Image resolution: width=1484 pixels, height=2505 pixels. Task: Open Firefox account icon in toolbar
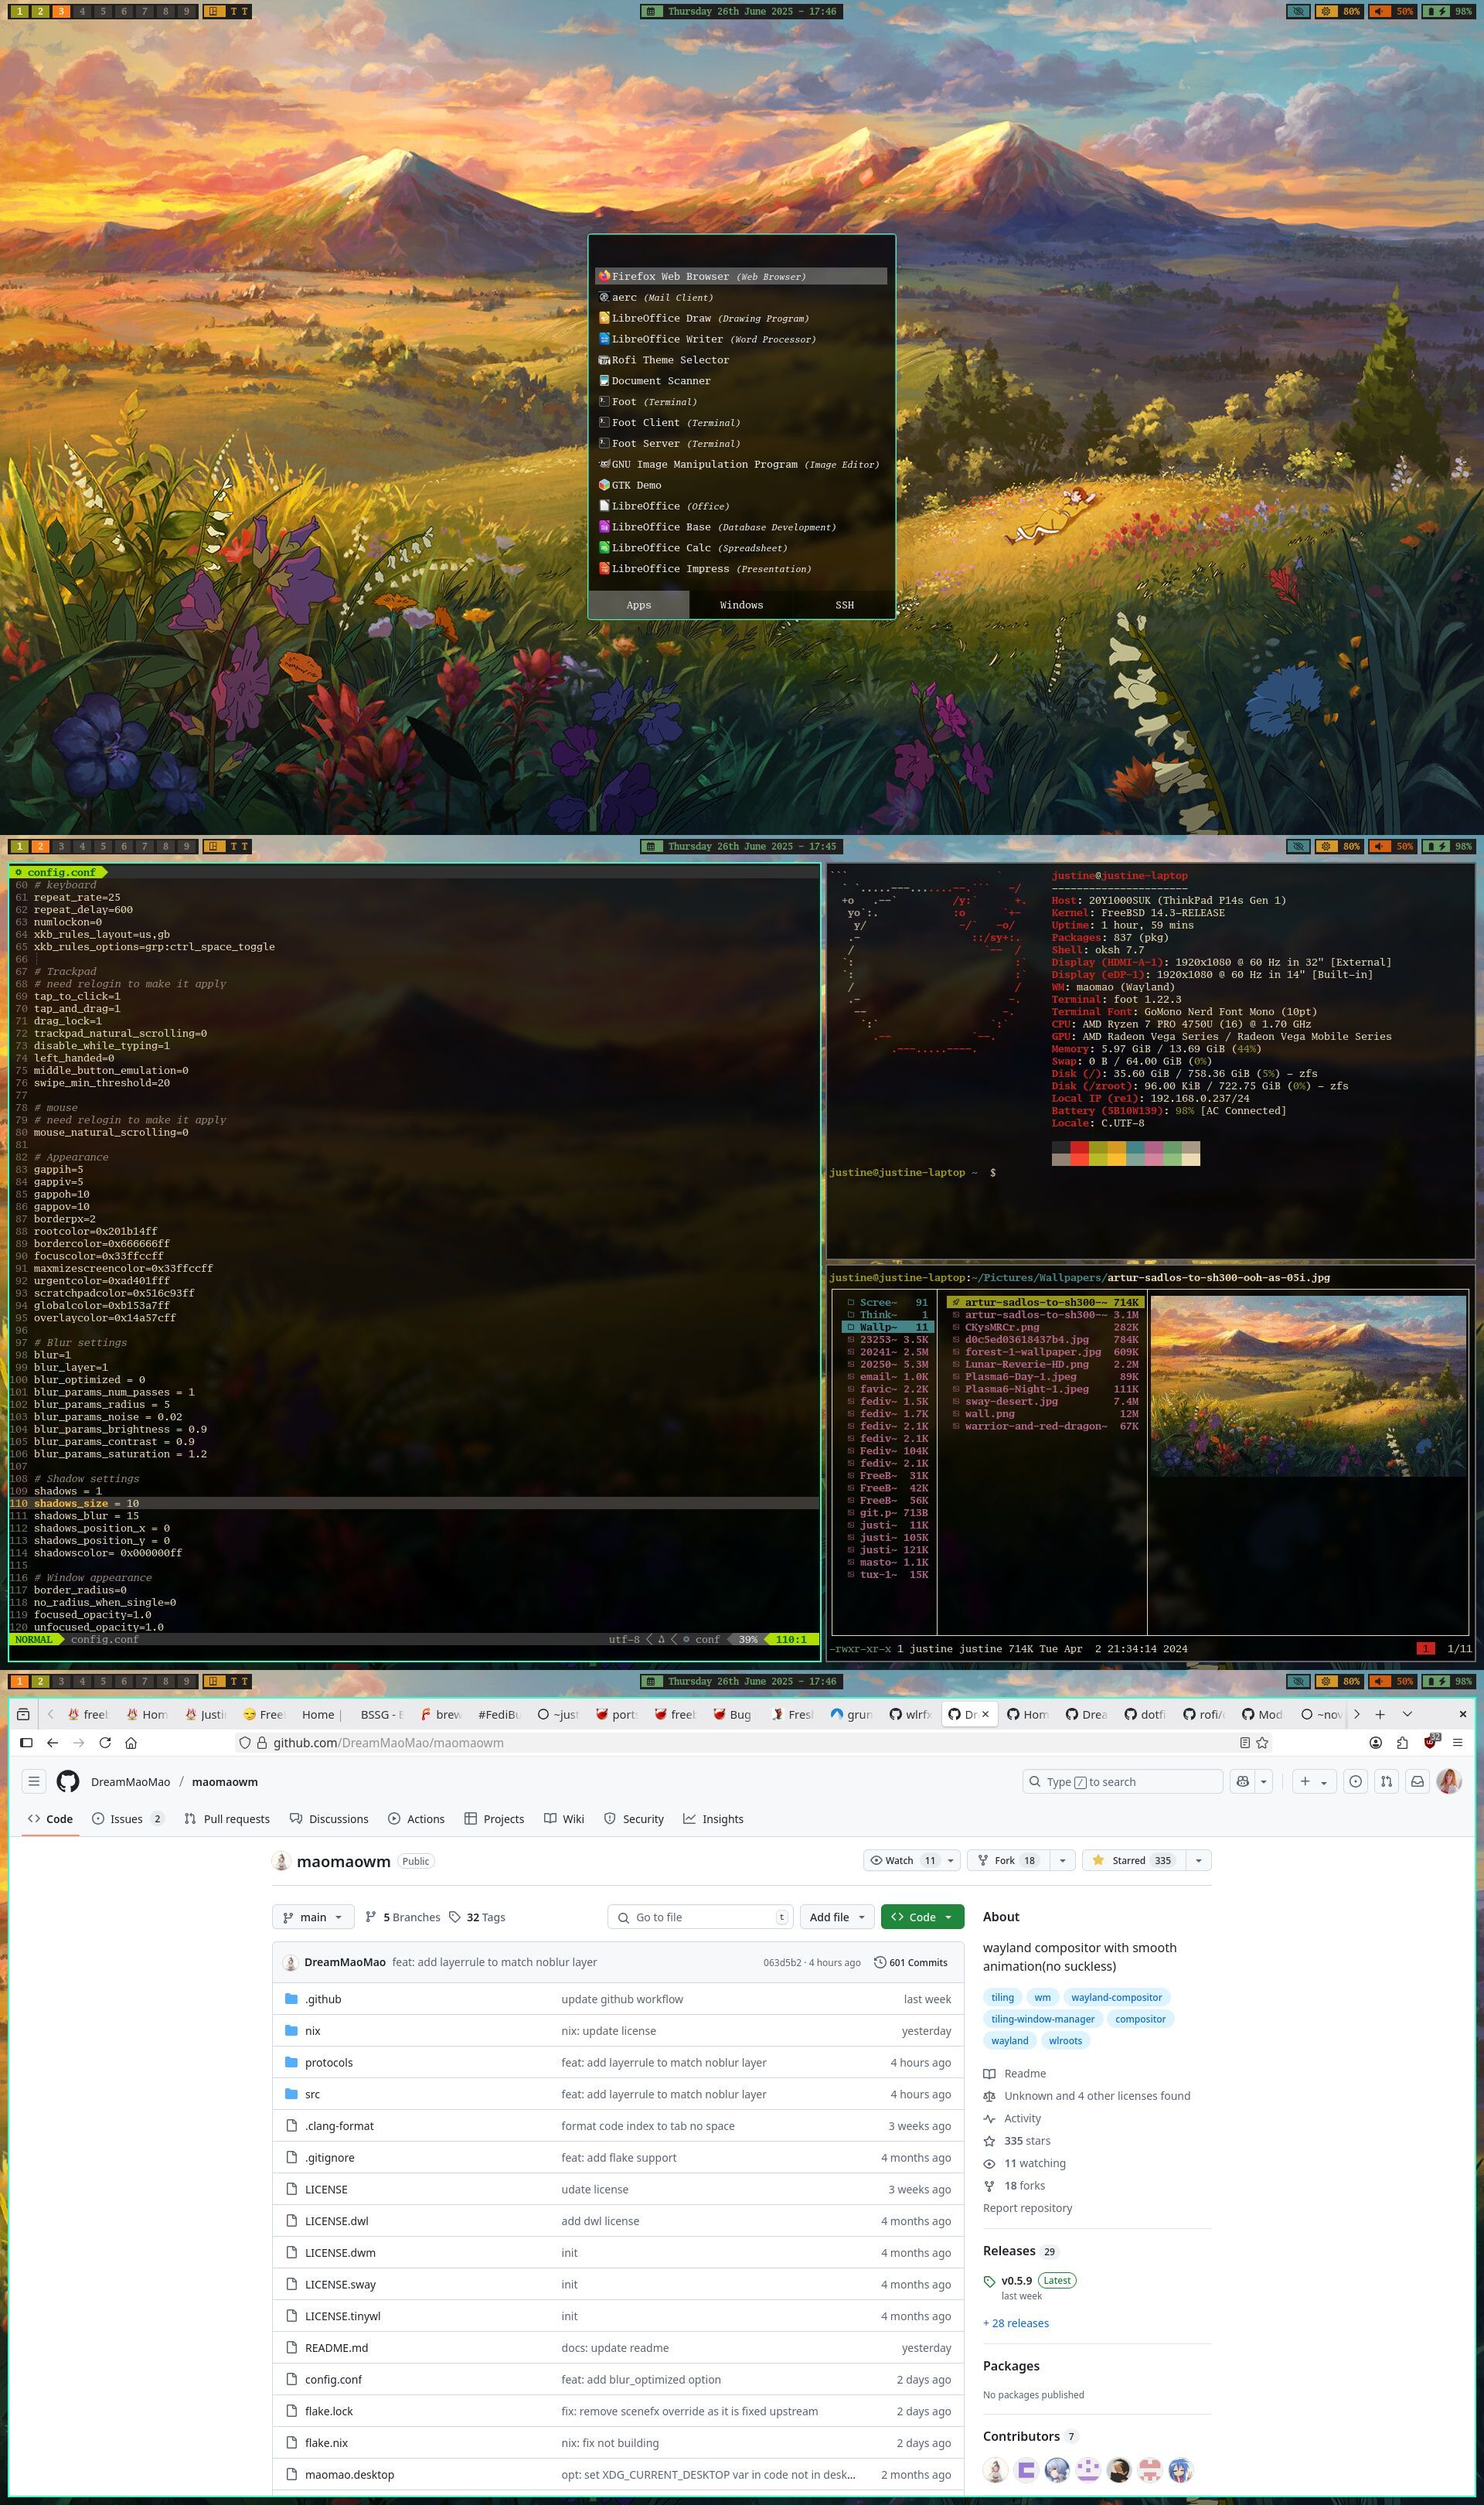pyautogui.click(x=1376, y=1743)
